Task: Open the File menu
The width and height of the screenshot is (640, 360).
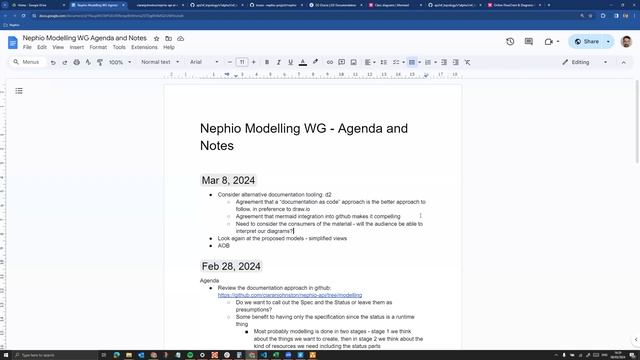Action: point(27,47)
